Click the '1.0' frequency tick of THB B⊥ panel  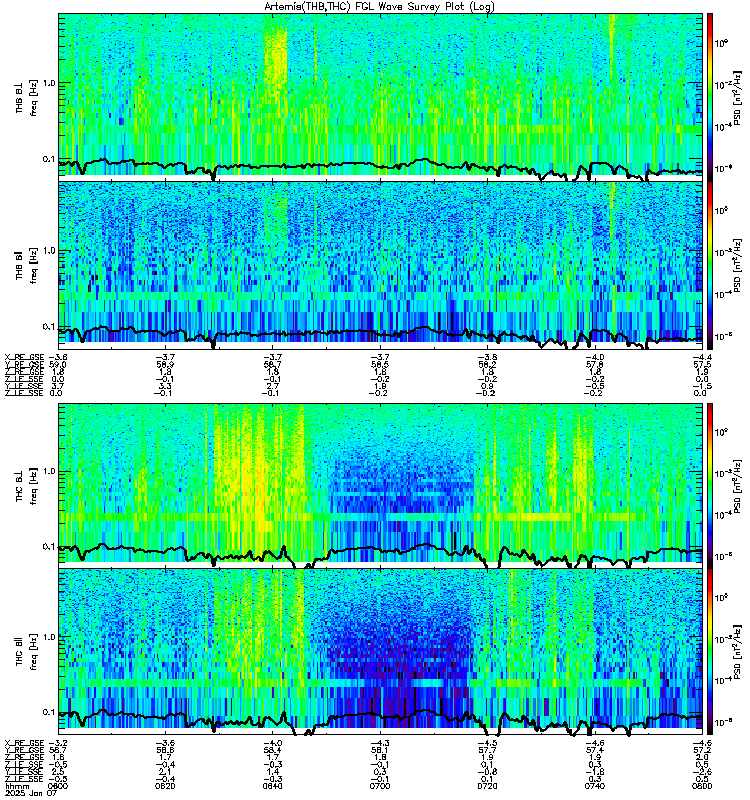click(49, 83)
